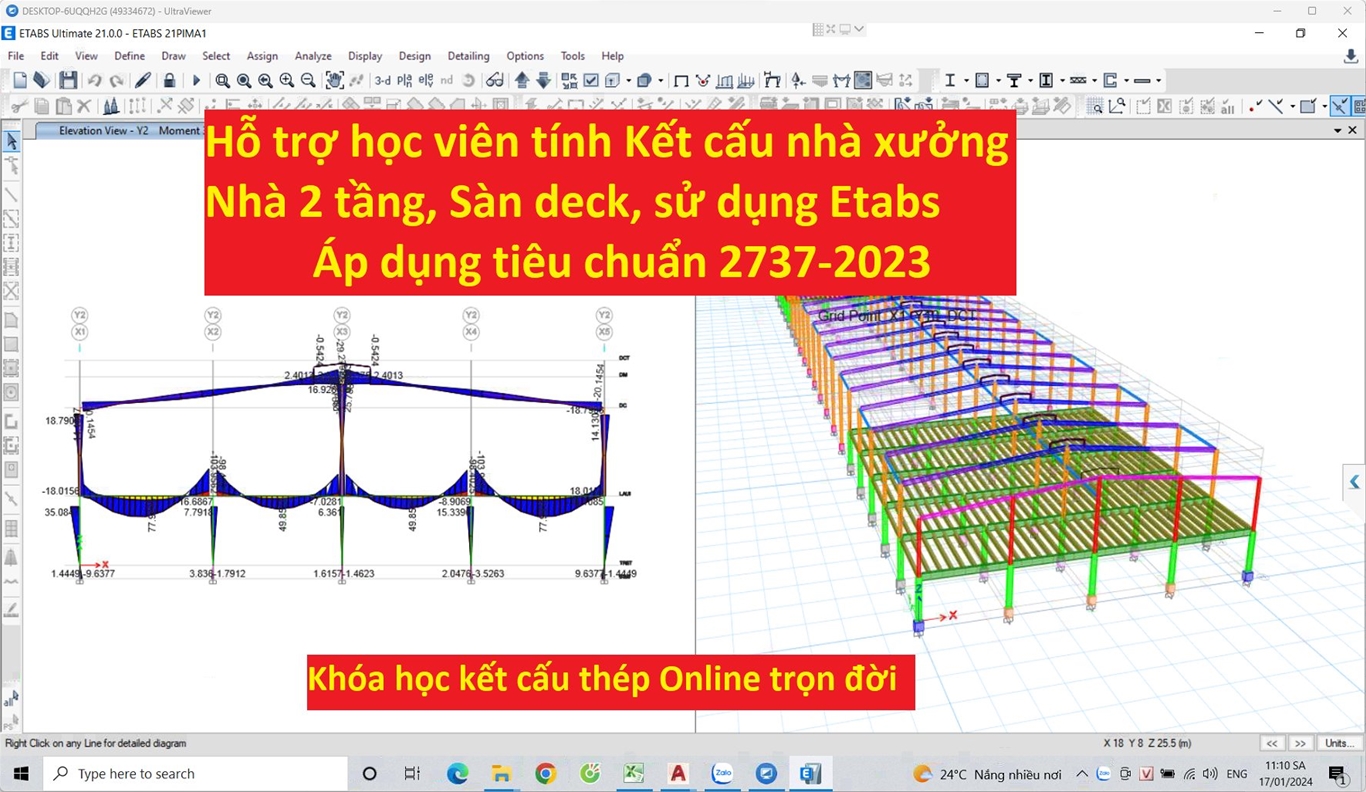
Task: Switch to 3-d view button
Action: (382, 80)
